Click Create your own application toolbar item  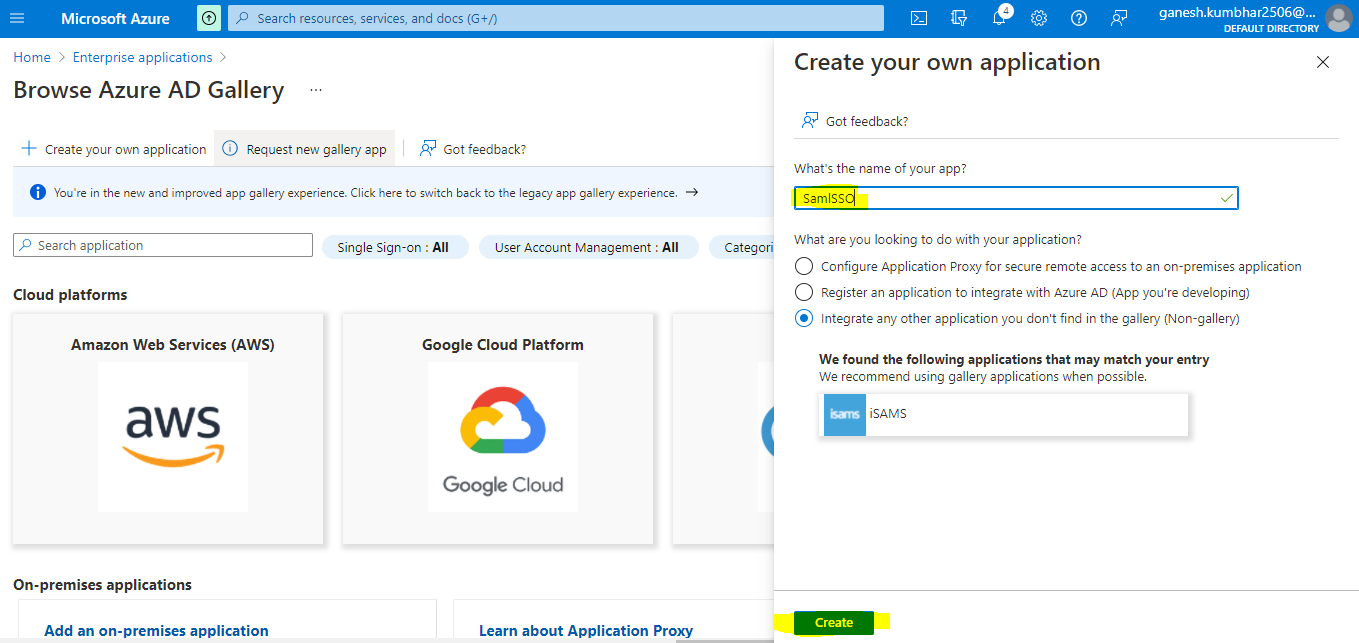pyautogui.click(x=114, y=149)
